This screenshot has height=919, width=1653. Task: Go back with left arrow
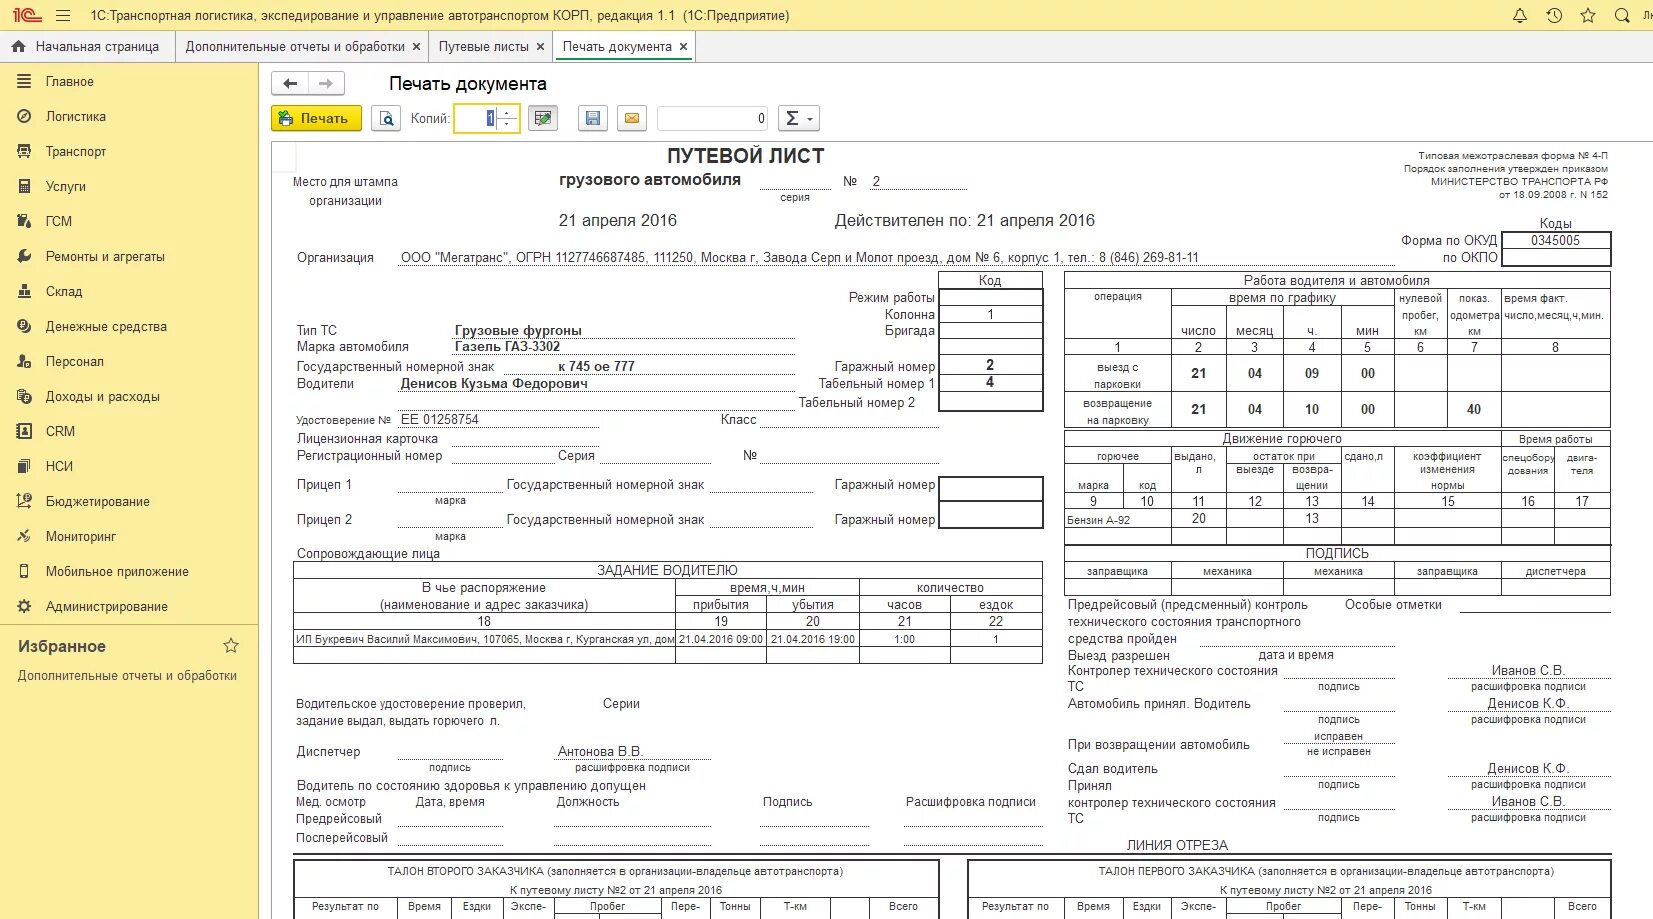(x=290, y=84)
